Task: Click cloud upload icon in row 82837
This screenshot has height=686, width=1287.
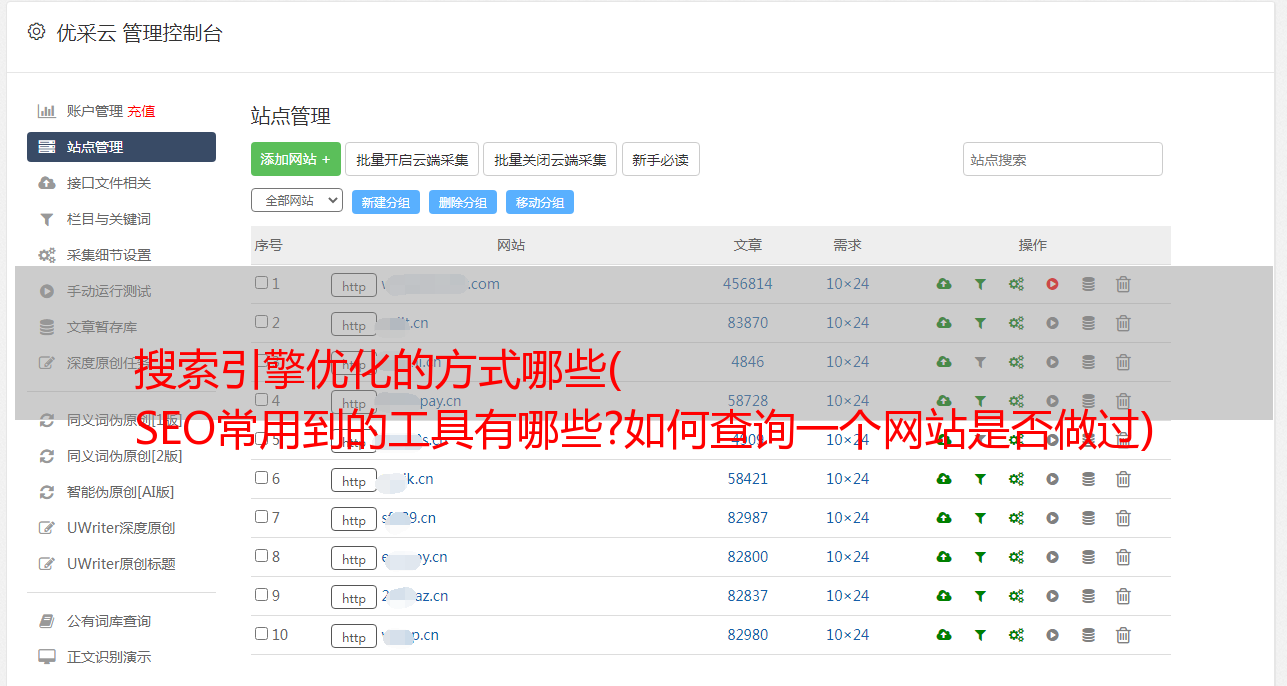Action: pos(944,596)
